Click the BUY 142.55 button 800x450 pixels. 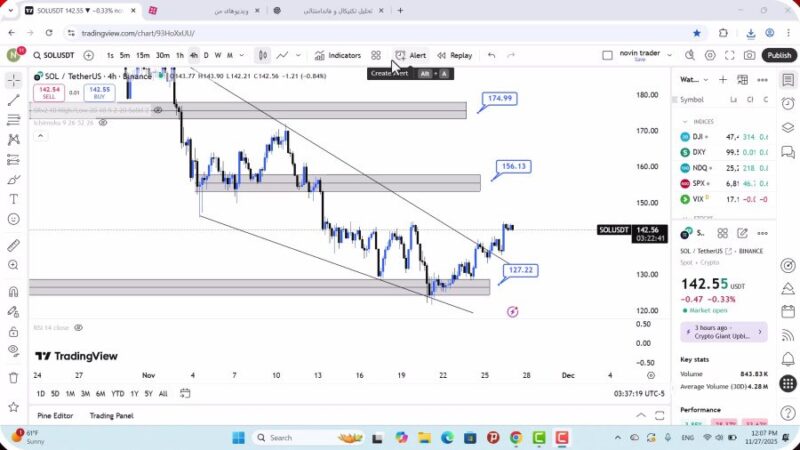pyautogui.click(x=97, y=93)
